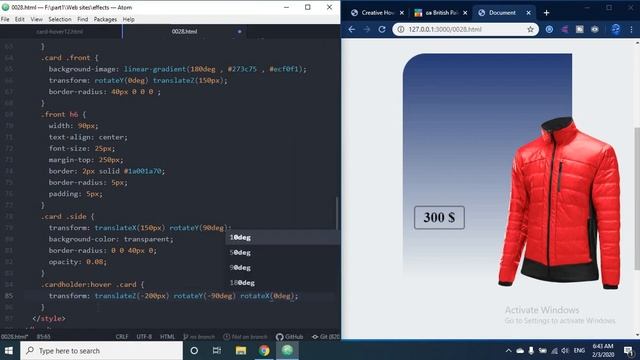Click the modified dot on 0028.html tab
This screenshot has height=360, width=640.
coord(240,31)
